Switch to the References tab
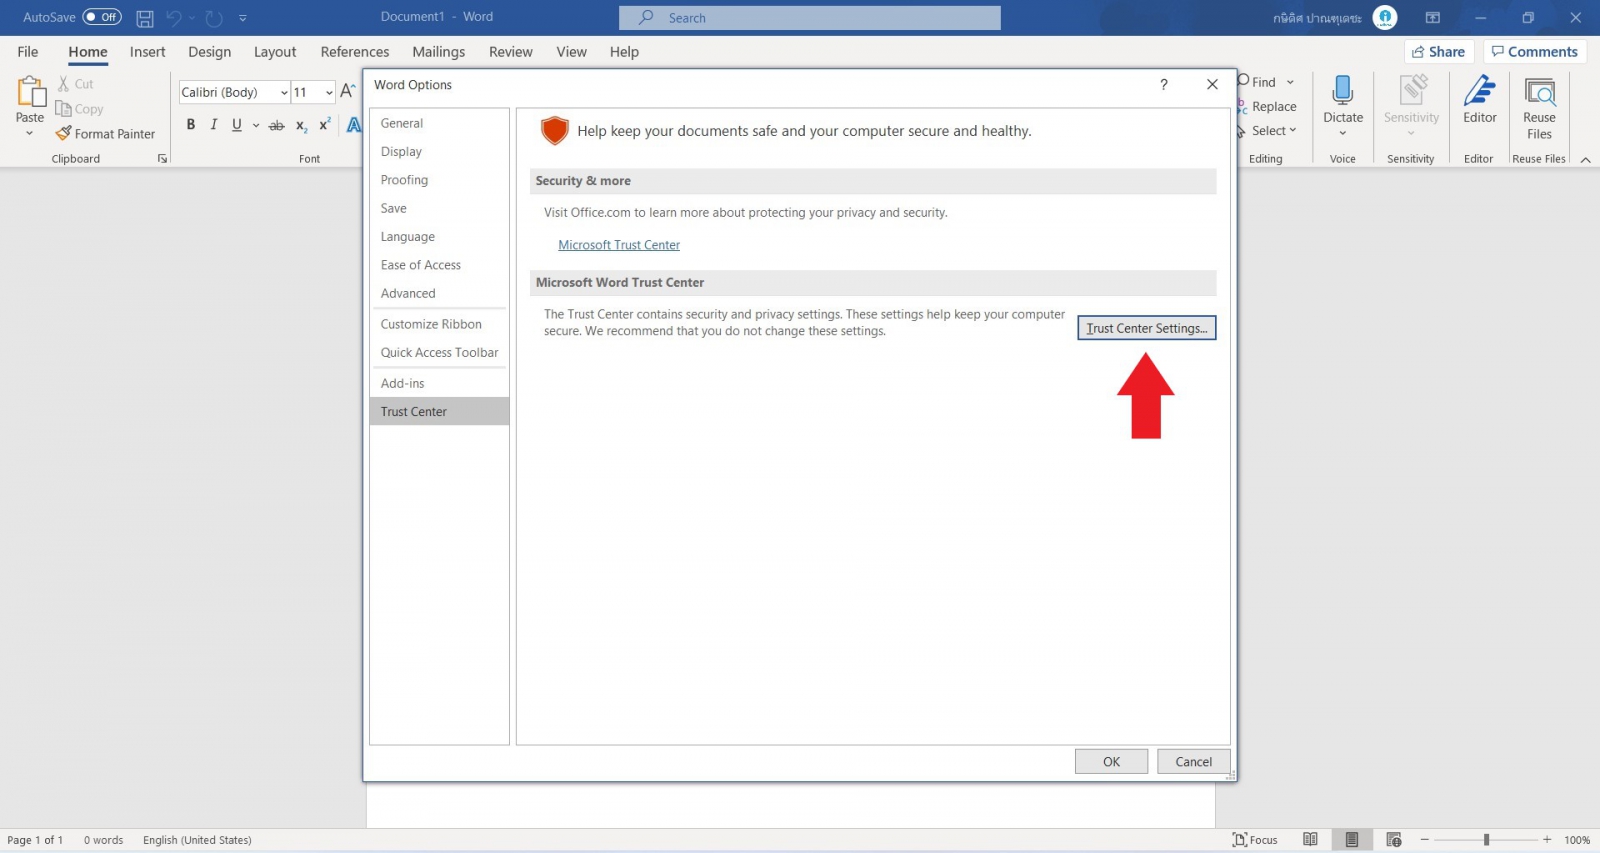Screen dimensions: 1600x853 (x=355, y=52)
